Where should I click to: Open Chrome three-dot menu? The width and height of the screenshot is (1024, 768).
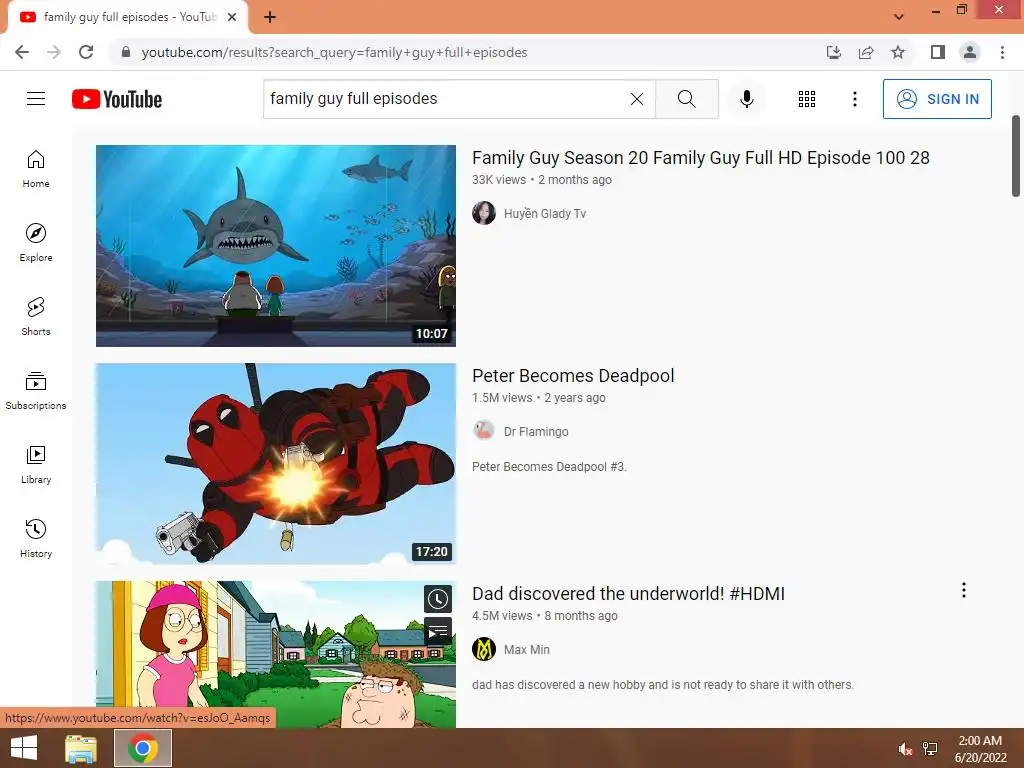[x=1002, y=52]
